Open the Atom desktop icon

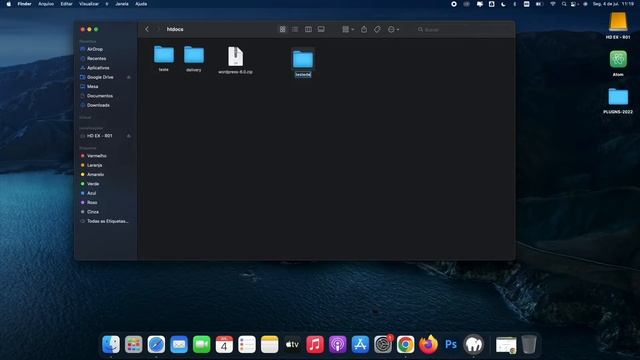point(618,60)
